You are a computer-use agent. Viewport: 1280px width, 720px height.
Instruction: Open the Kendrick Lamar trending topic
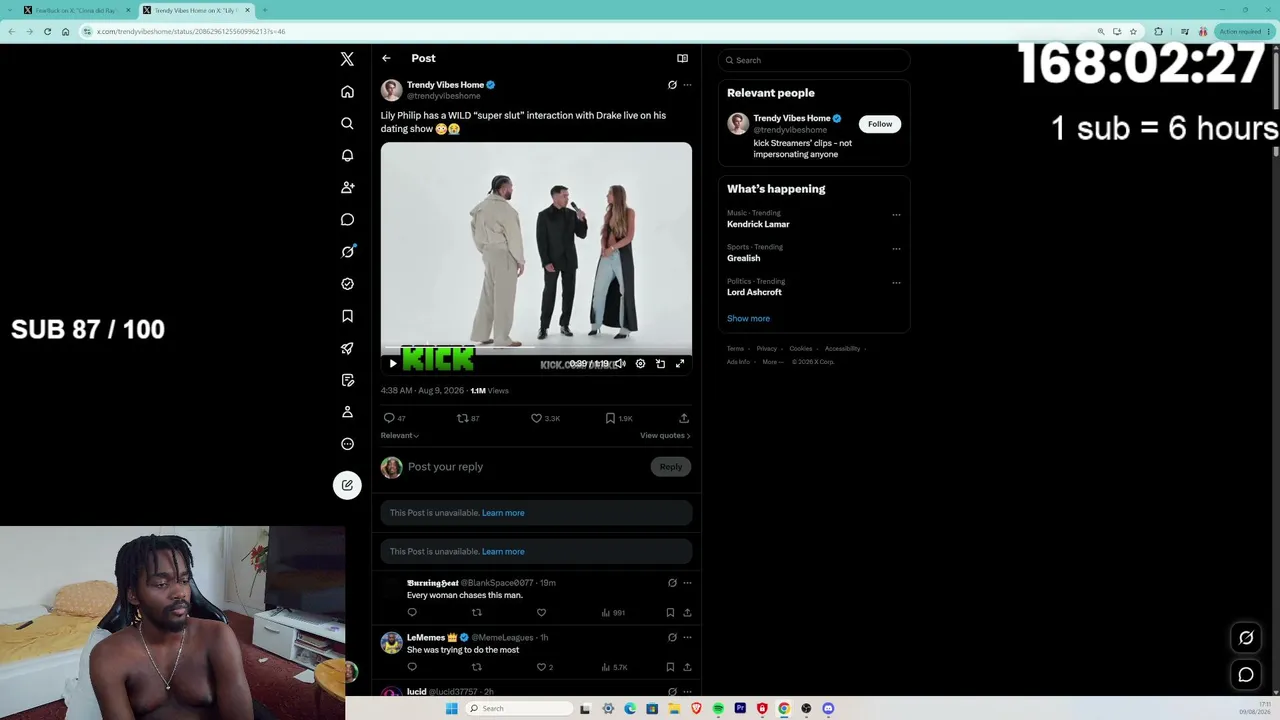pyautogui.click(x=758, y=225)
